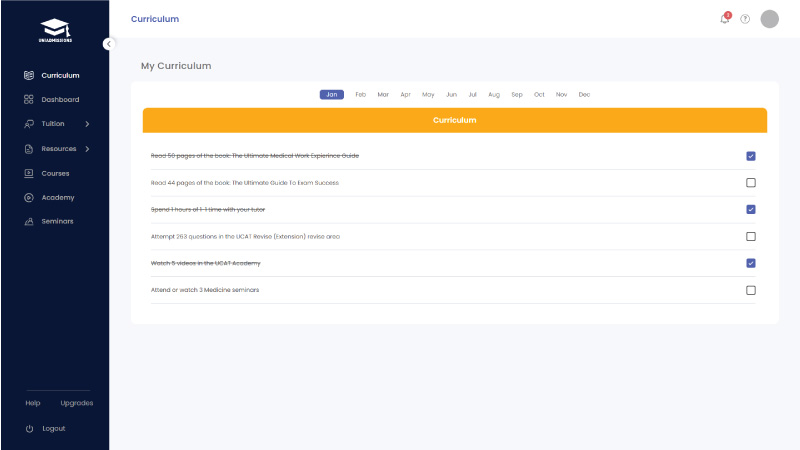This screenshot has width=800, height=450.
Task: Switch to the Oct month tab
Action: tap(539, 94)
